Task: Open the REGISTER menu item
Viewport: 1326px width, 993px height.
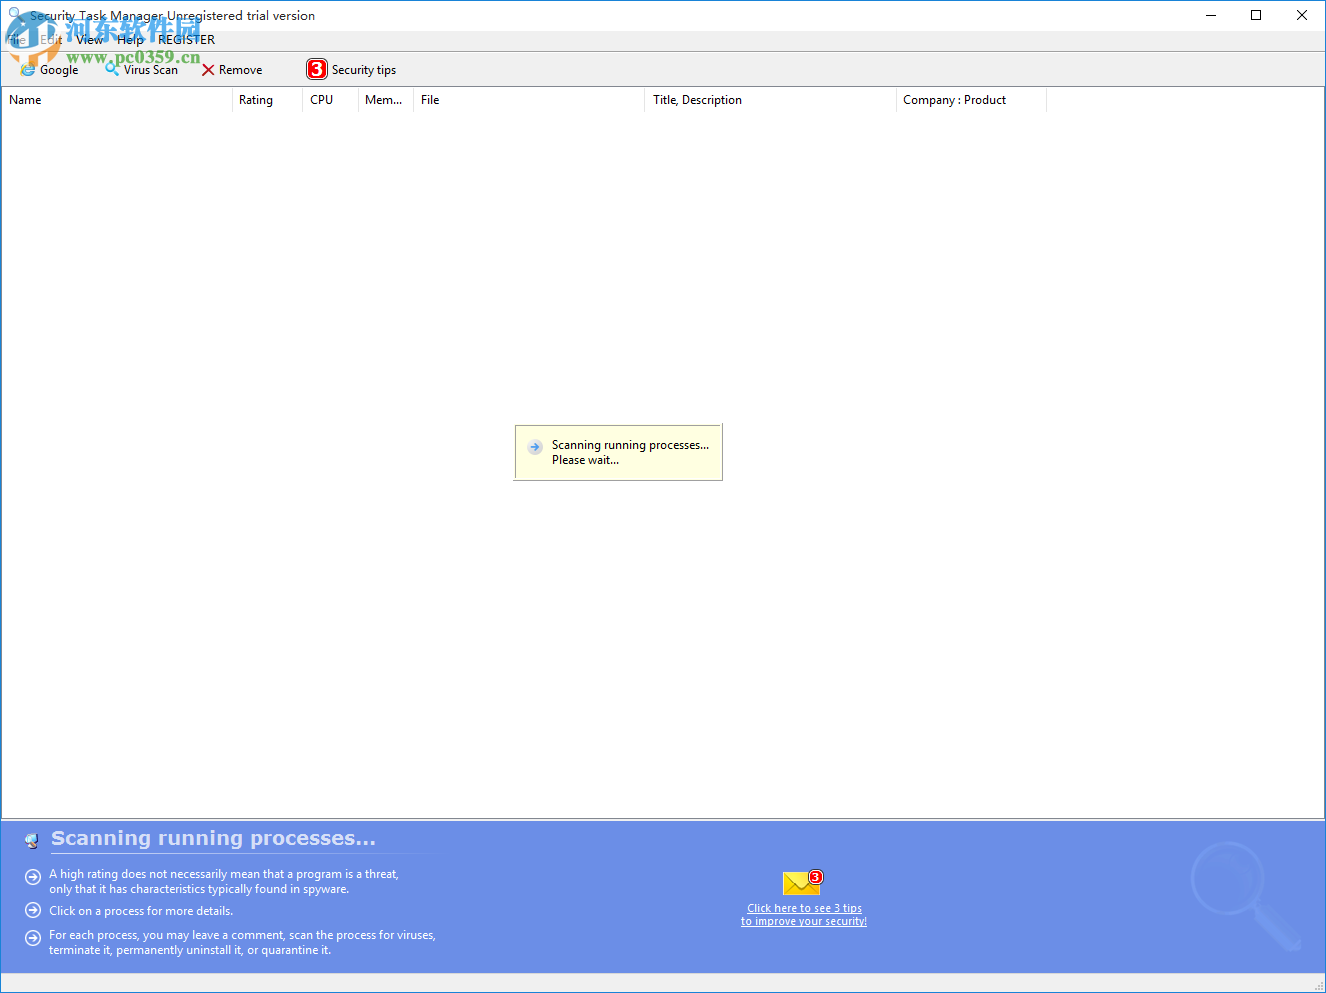Action: pyautogui.click(x=186, y=39)
